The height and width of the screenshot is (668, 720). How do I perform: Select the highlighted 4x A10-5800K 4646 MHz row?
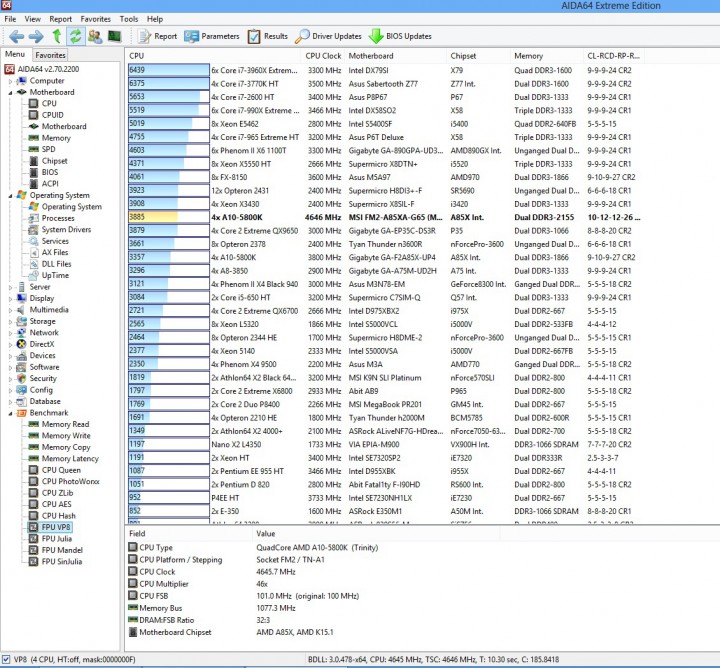point(385,218)
